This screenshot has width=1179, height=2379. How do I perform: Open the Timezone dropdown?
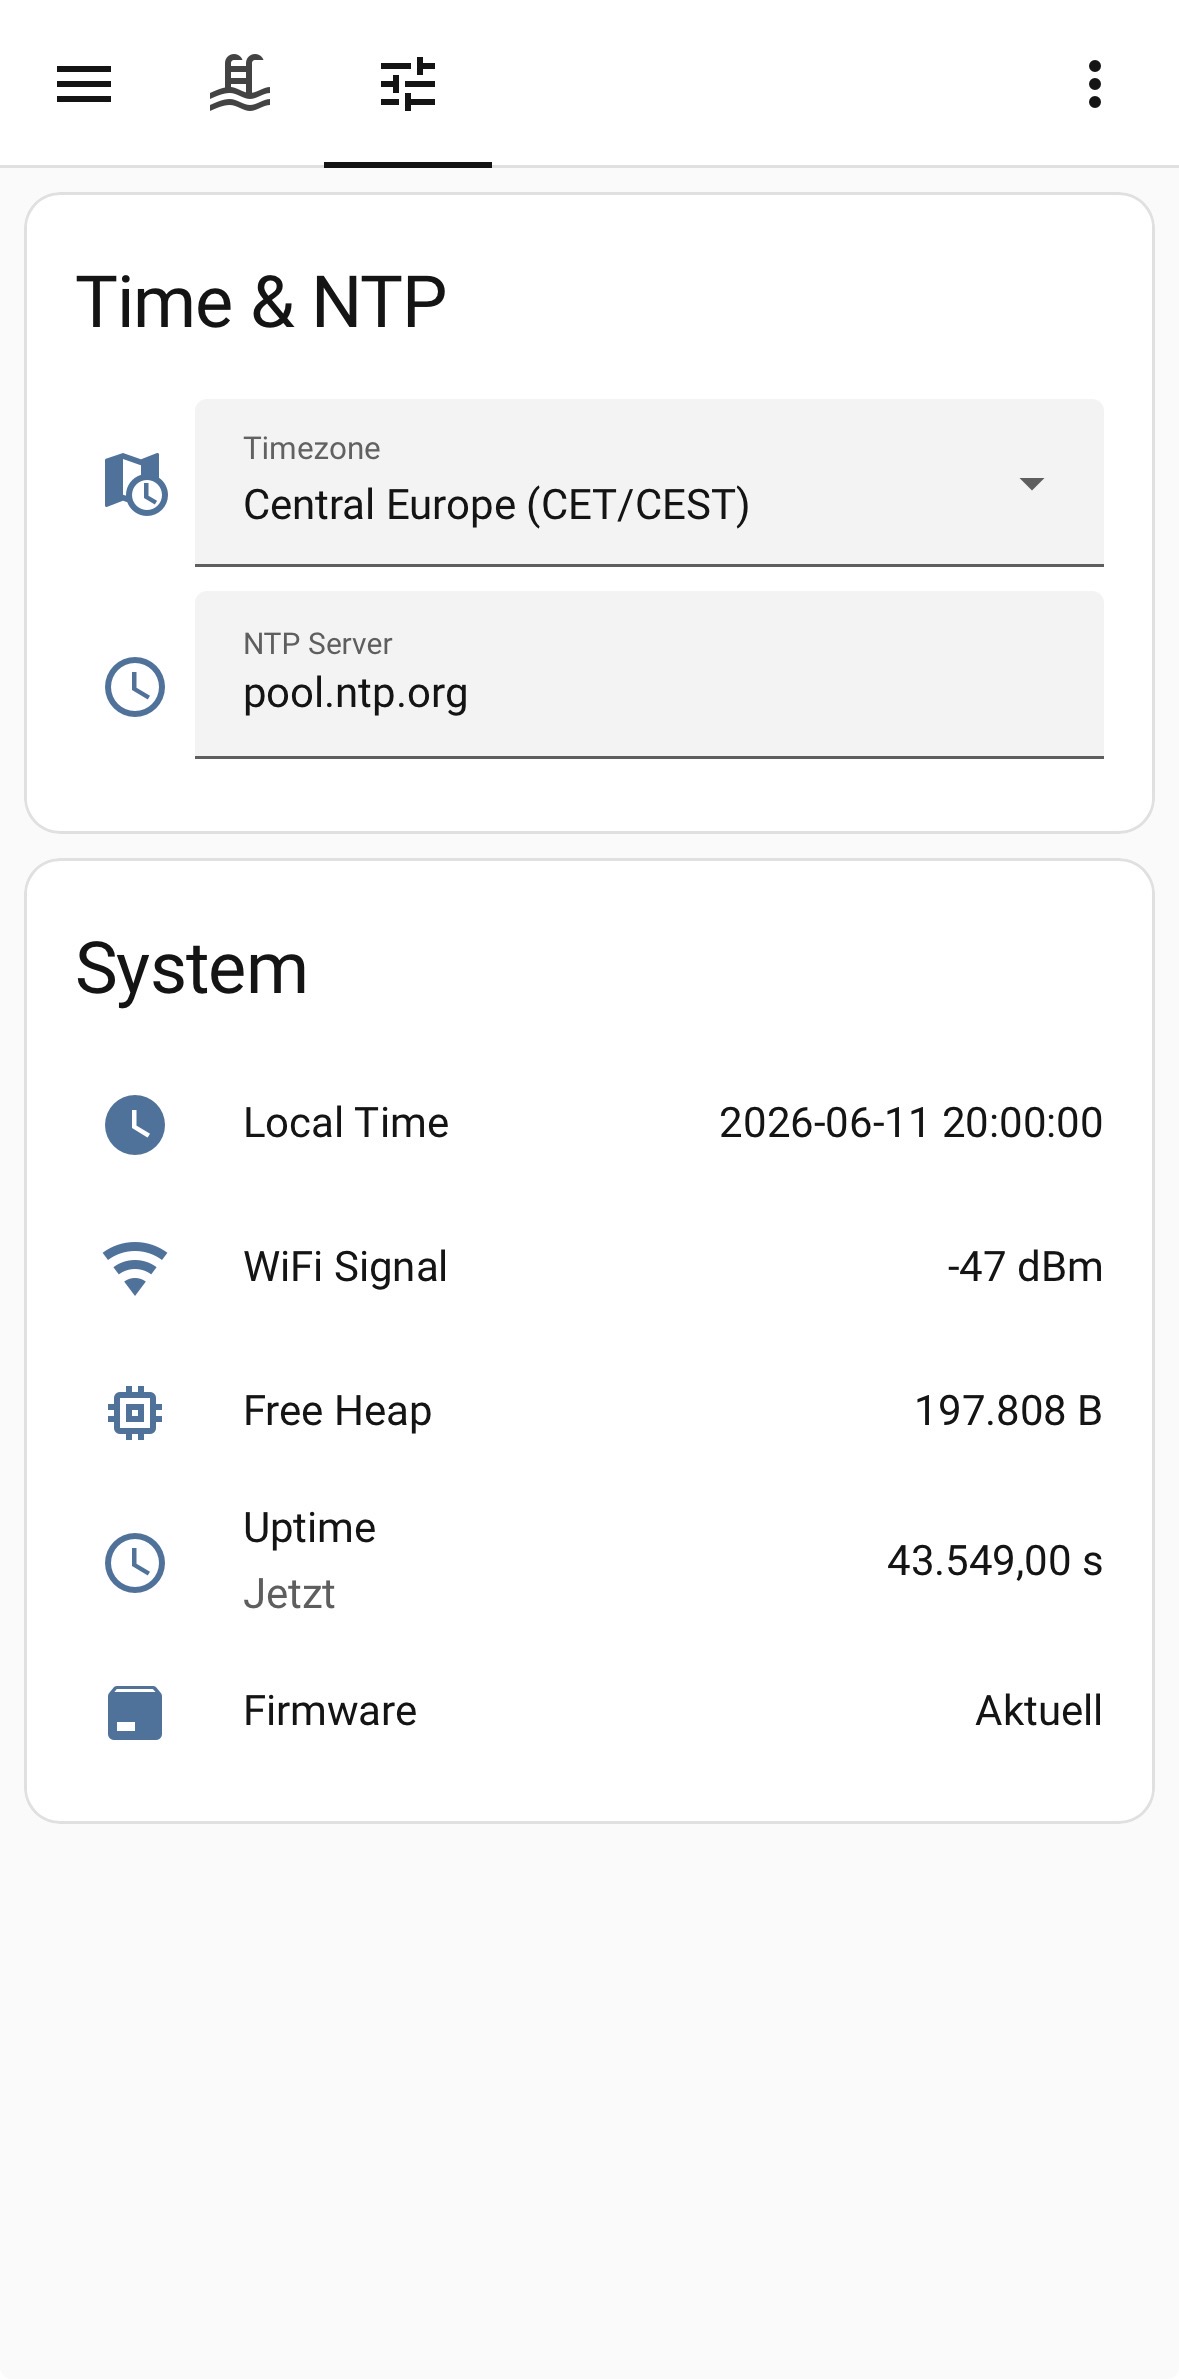(x=649, y=483)
